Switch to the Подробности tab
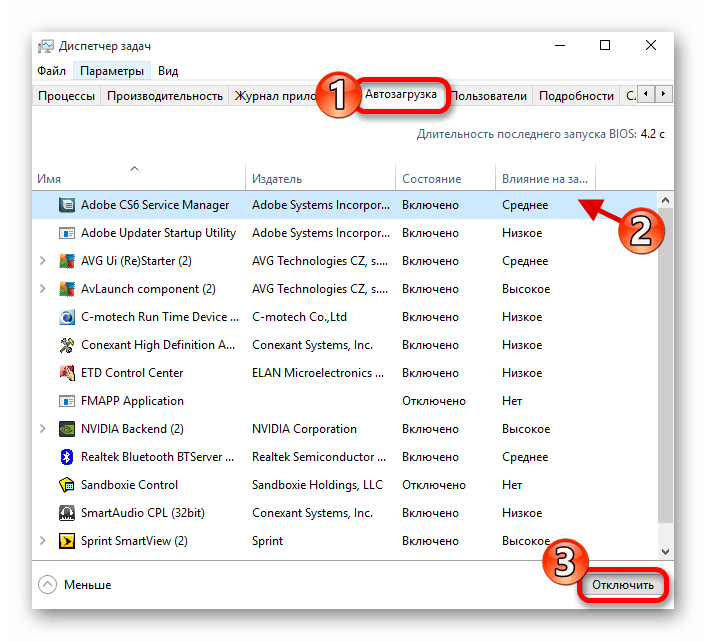Viewport: 706px width, 641px height. click(576, 96)
